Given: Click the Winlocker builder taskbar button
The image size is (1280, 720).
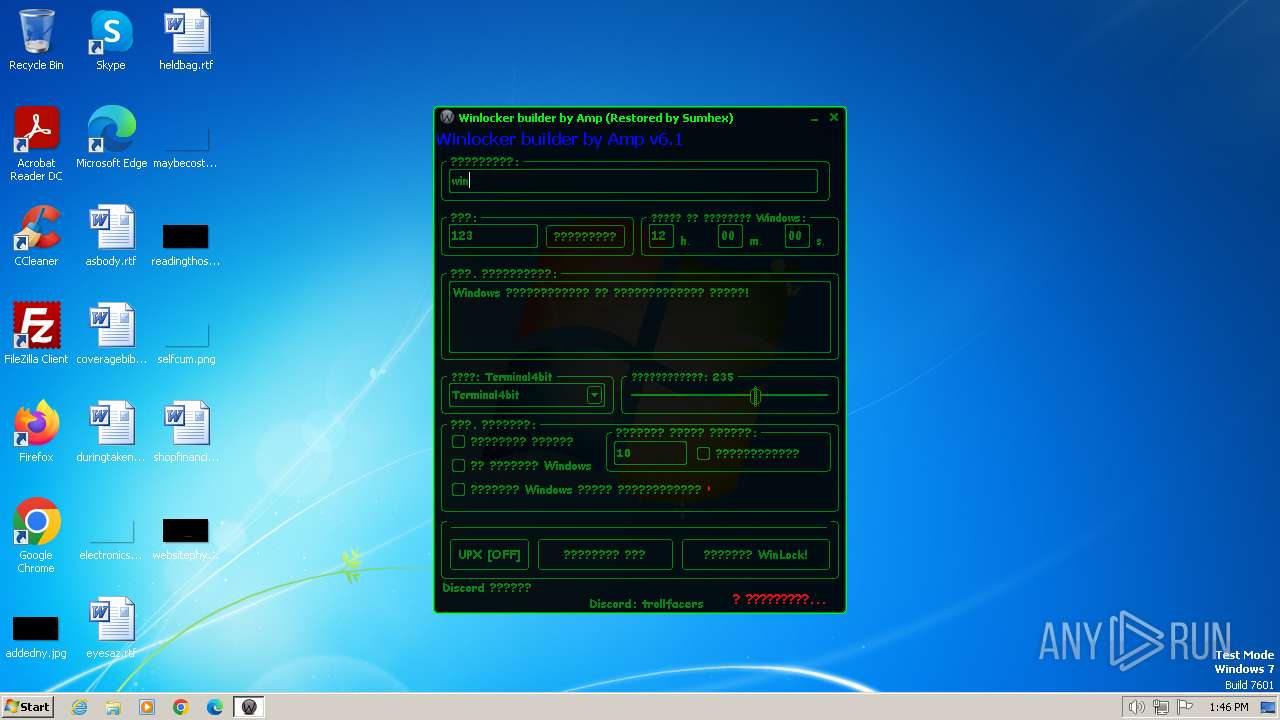Looking at the screenshot, I should [249, 707].
